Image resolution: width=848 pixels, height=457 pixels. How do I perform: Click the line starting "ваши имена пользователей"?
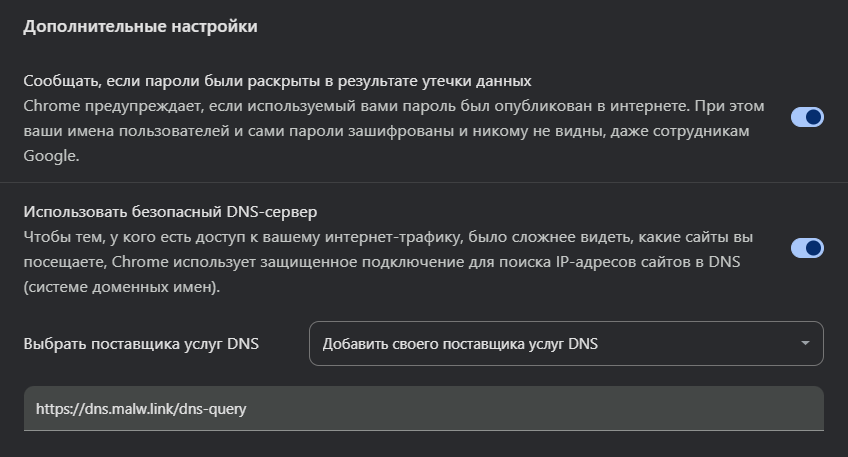[380, 131]
